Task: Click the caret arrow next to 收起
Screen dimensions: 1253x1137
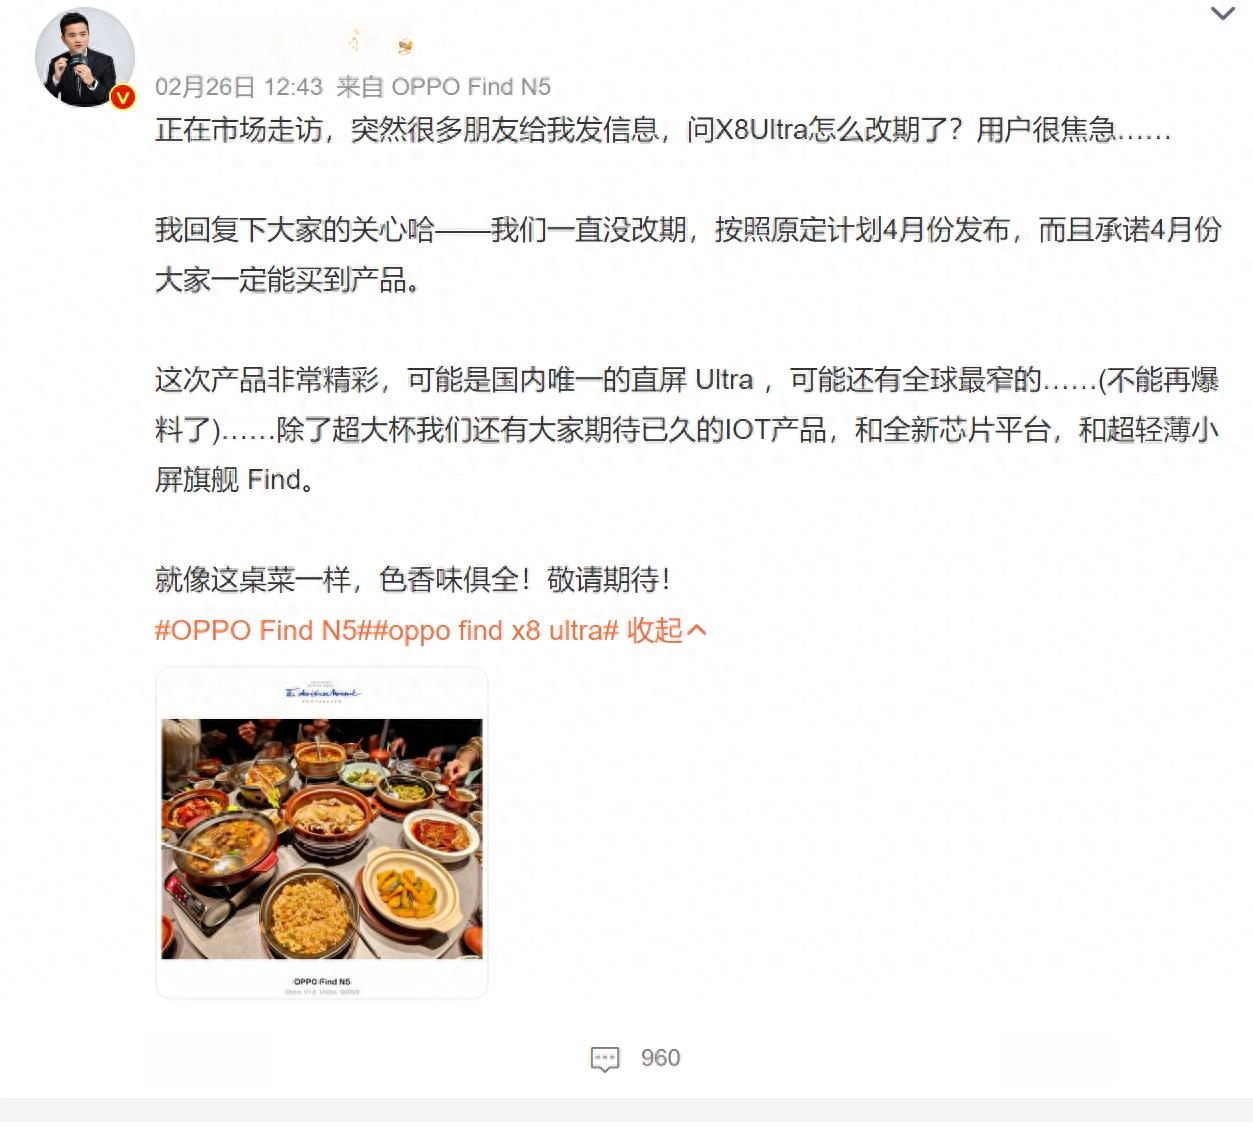Action: coord(697,630)
